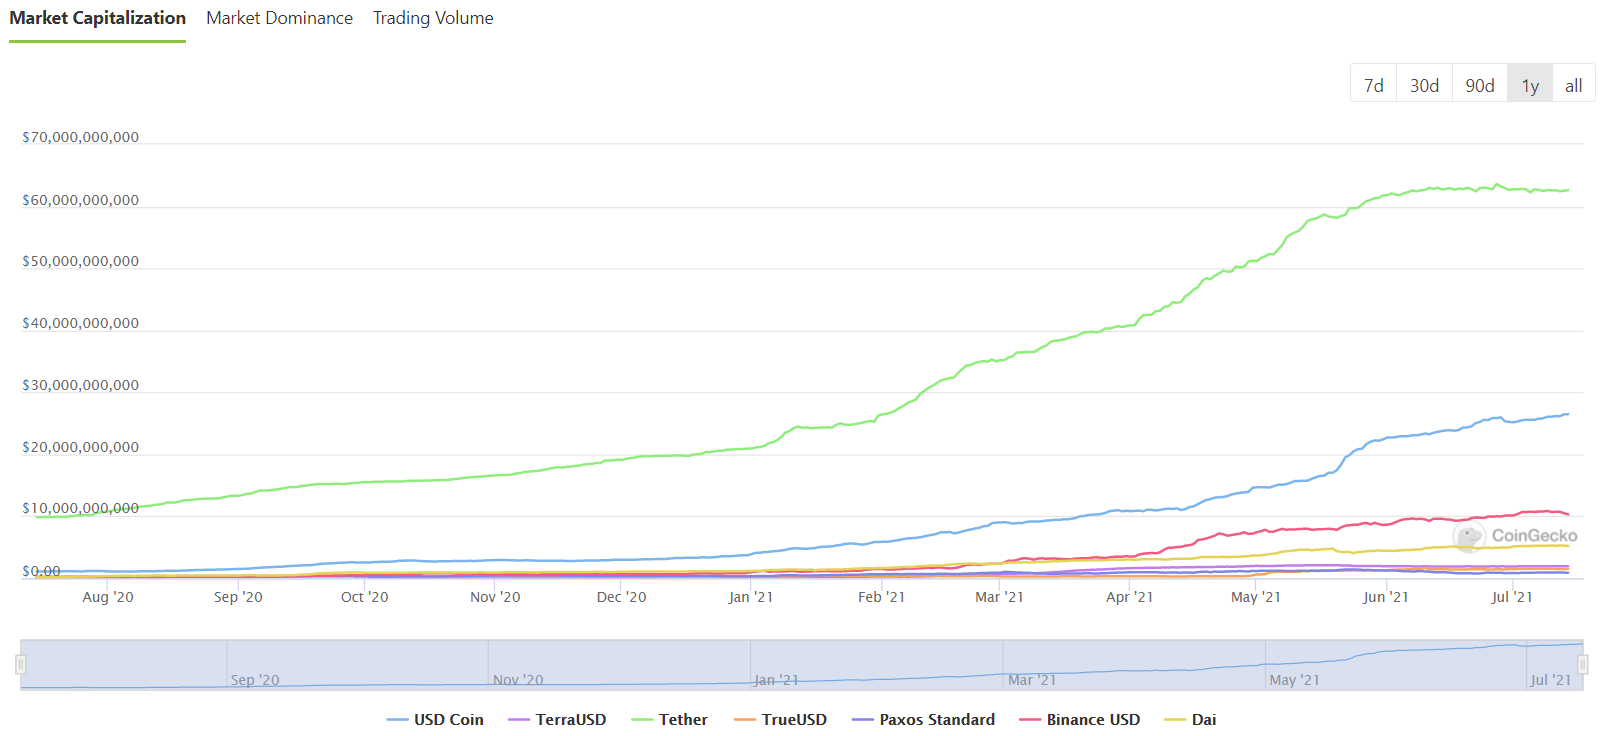Viewport: 1610px width, 736px height.
Task: Click the Apr '21 x-axis label
Action: (x=1130, y=597)
